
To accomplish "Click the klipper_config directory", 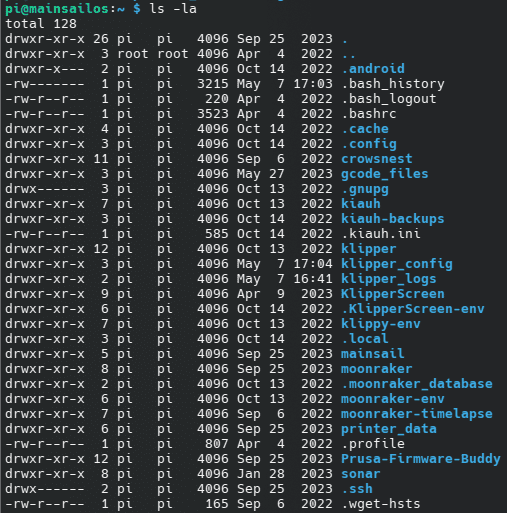I will click(x=397, y=264).
